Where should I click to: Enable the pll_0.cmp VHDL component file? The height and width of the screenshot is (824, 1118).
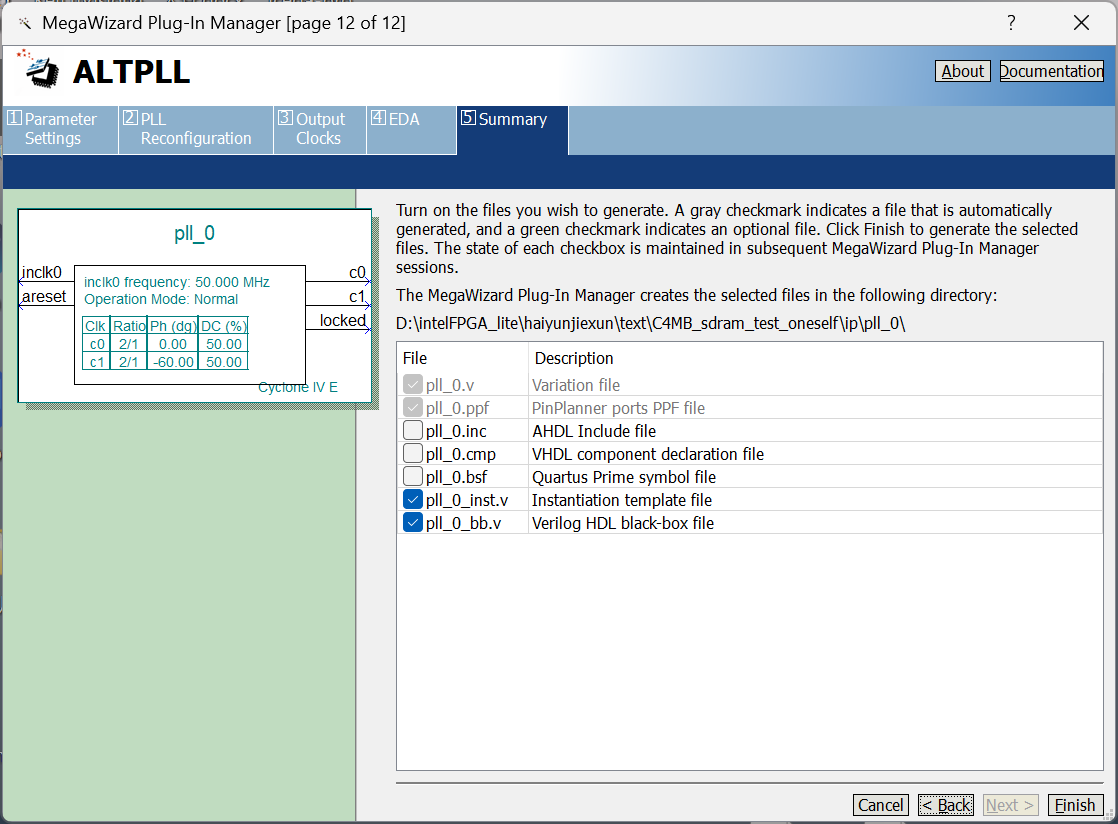coord(413,453)
